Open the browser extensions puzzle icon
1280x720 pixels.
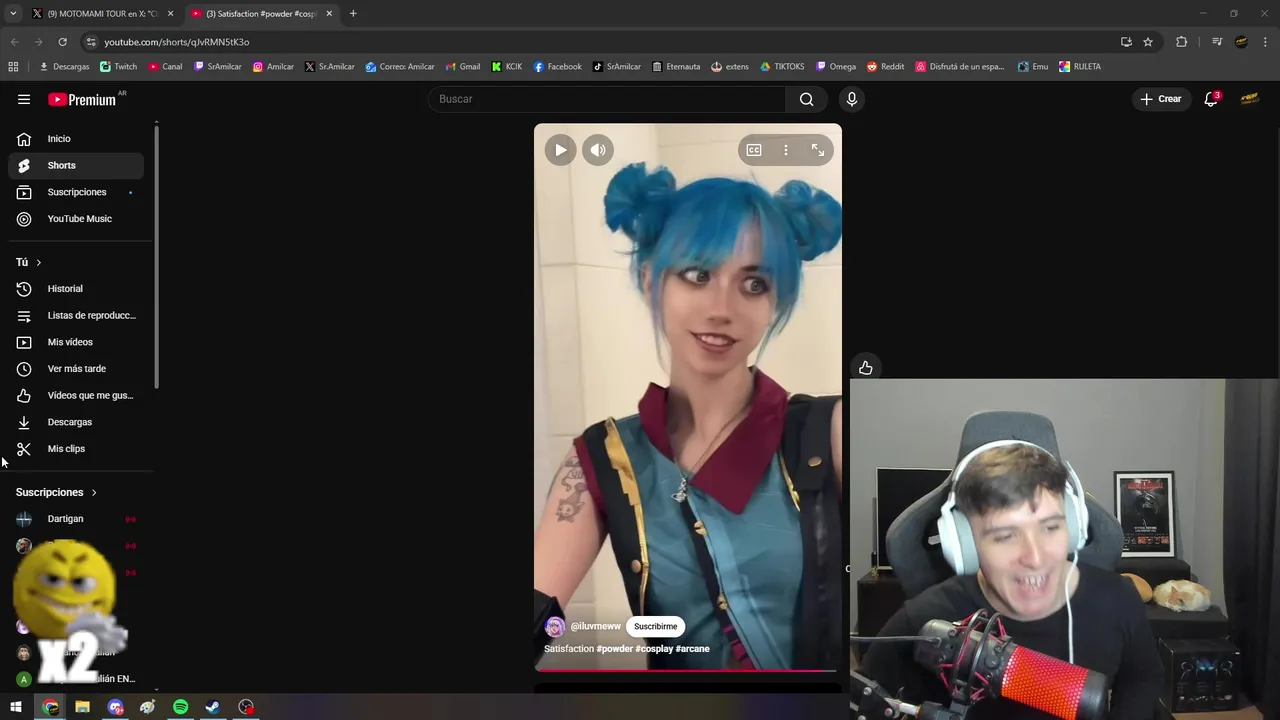[x=1182, y=42]
